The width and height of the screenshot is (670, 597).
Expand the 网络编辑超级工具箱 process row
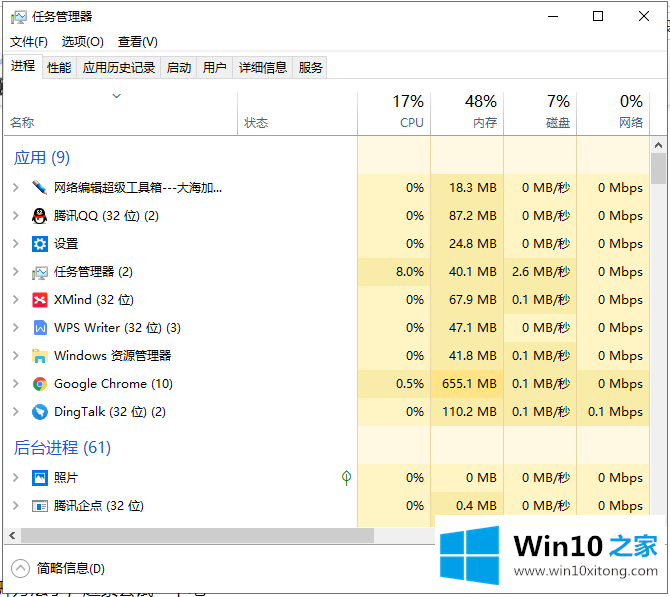click(16, 188)
